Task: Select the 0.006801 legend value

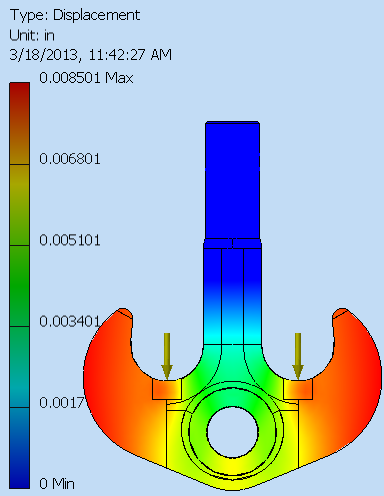Action: pos(70,159)
